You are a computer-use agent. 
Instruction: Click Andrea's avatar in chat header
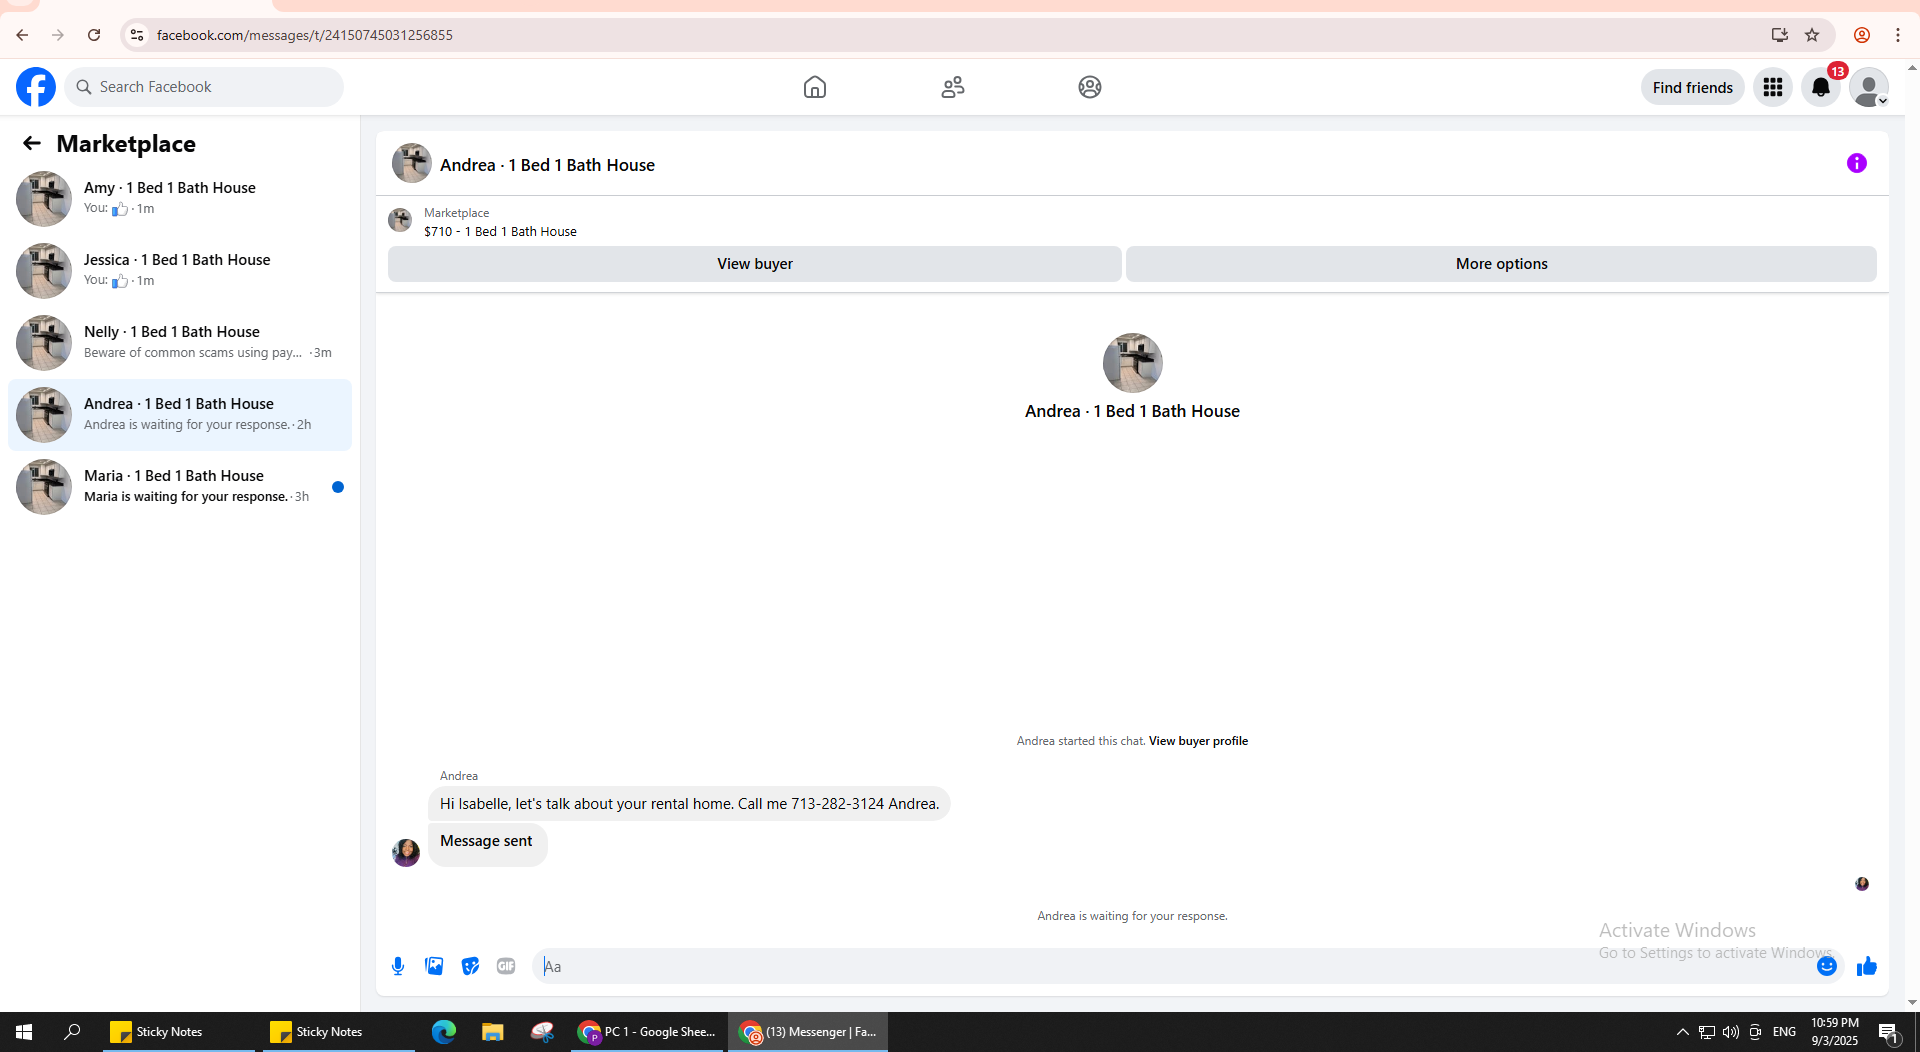coord(412,163)
